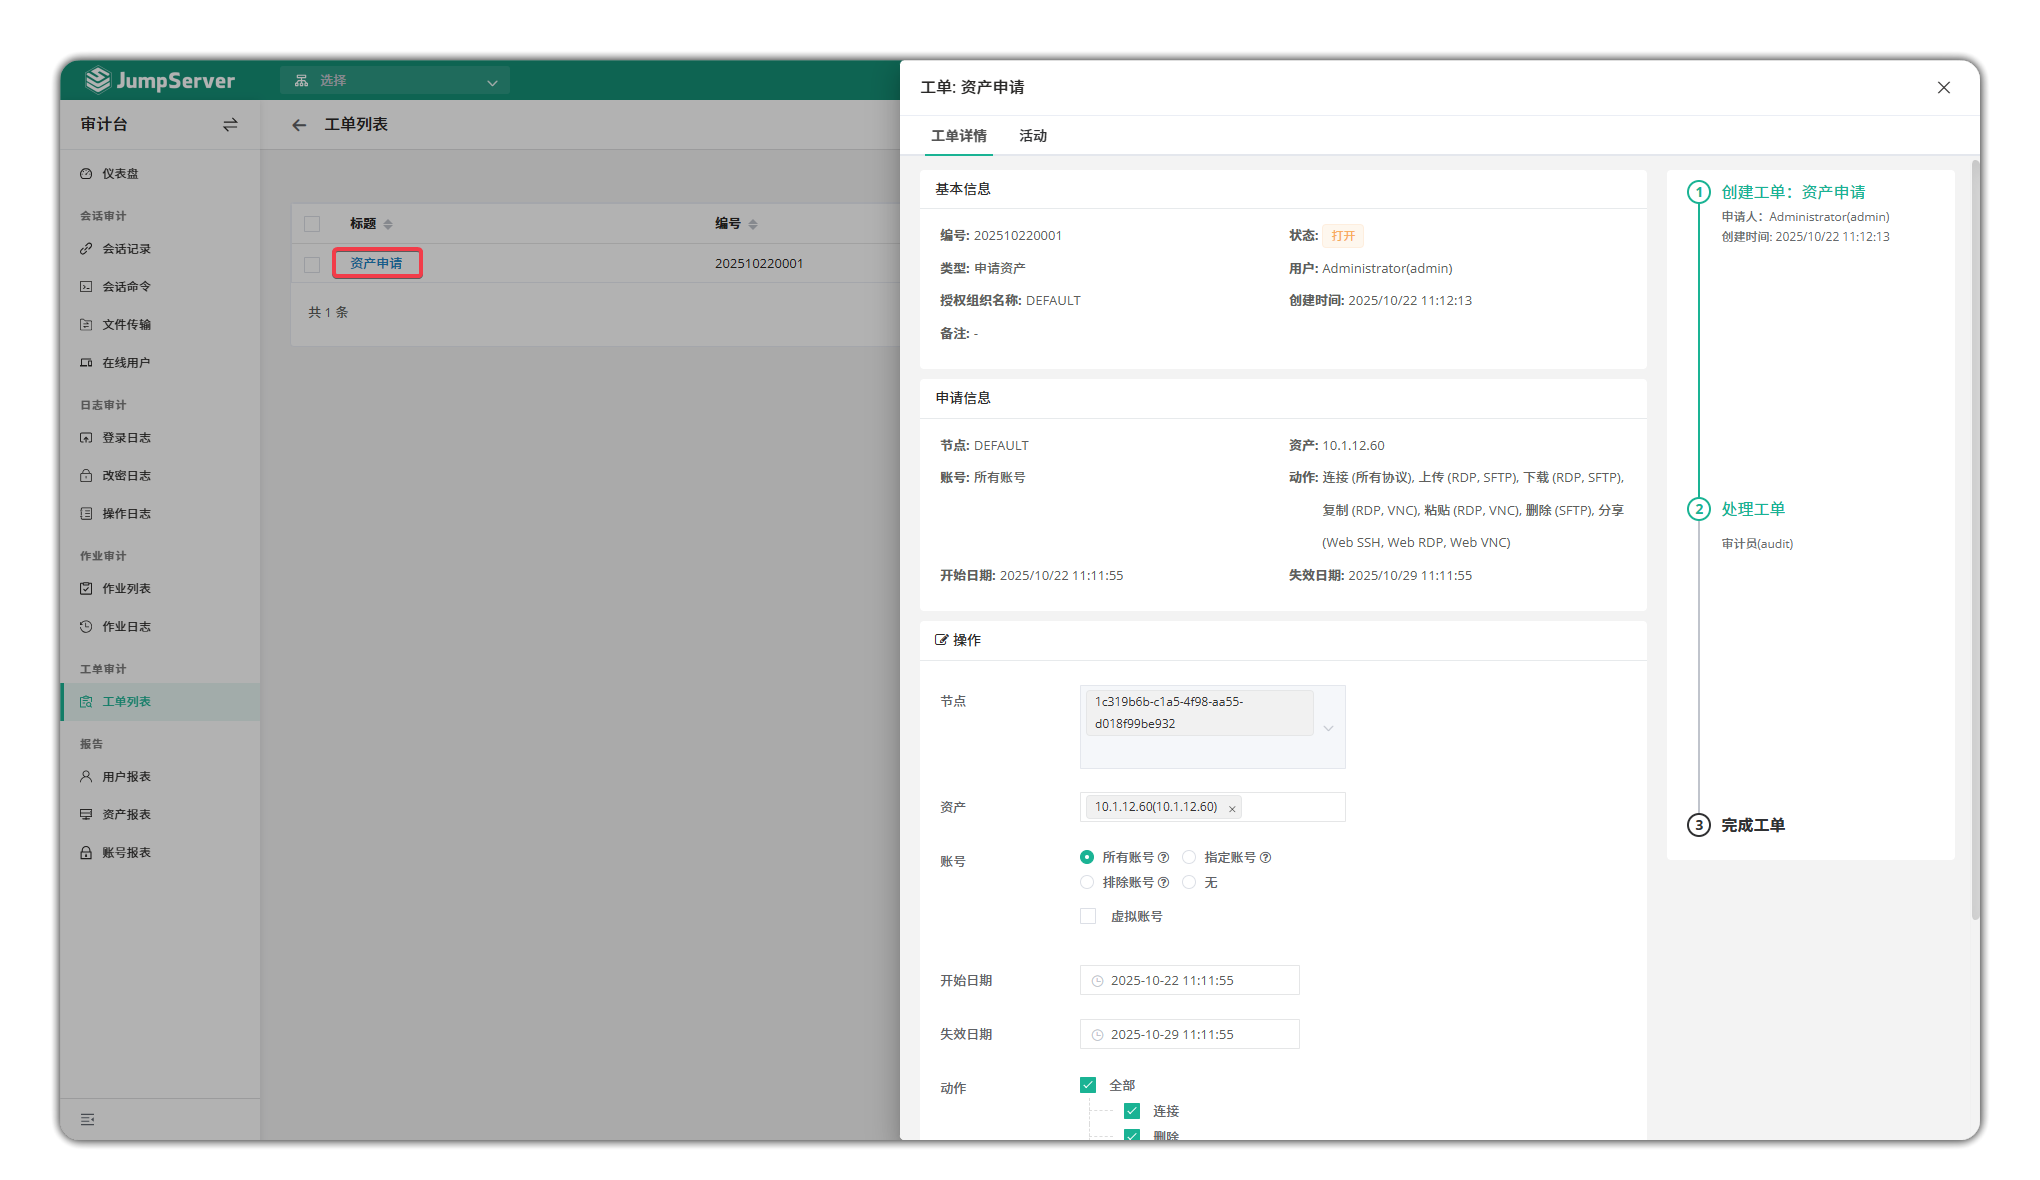Click the dashboard gauge icon
The width and height of the screenshot is (2040, 1180).
click(86, 174)
